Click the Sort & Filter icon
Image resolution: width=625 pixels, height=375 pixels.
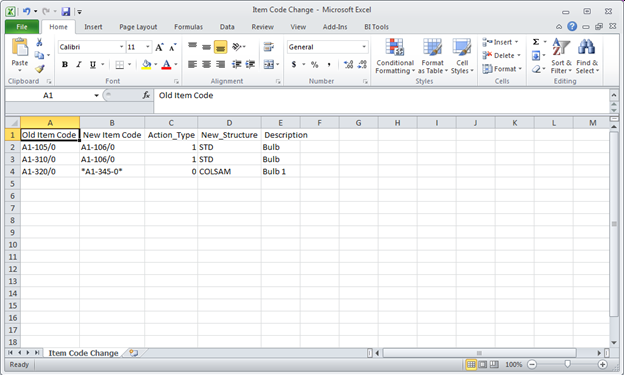[x=561, y=47]
